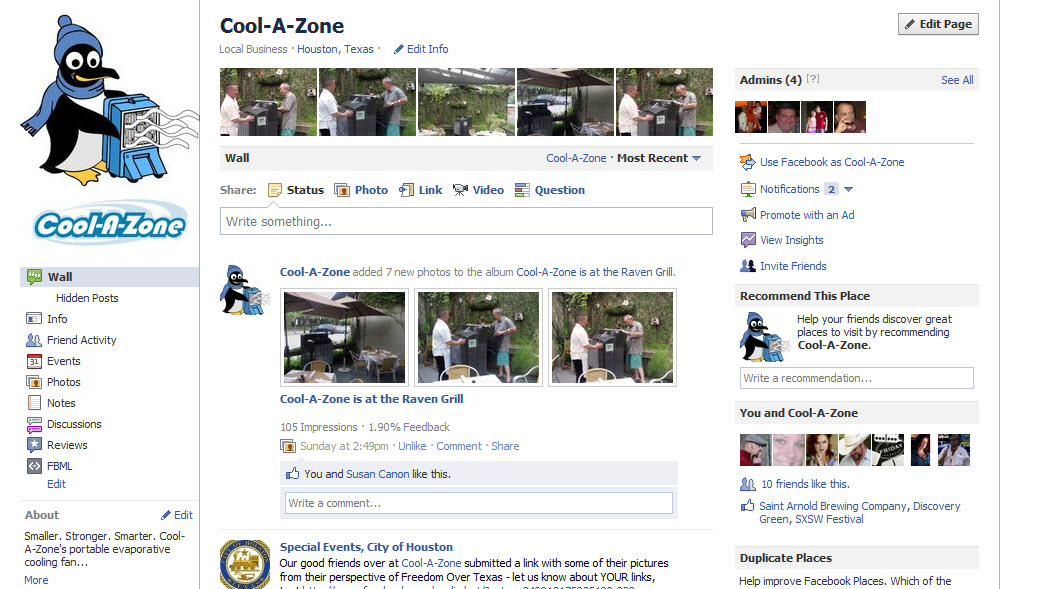Select the Question share icon
The image size is (1048, 589).
(522, 190)
